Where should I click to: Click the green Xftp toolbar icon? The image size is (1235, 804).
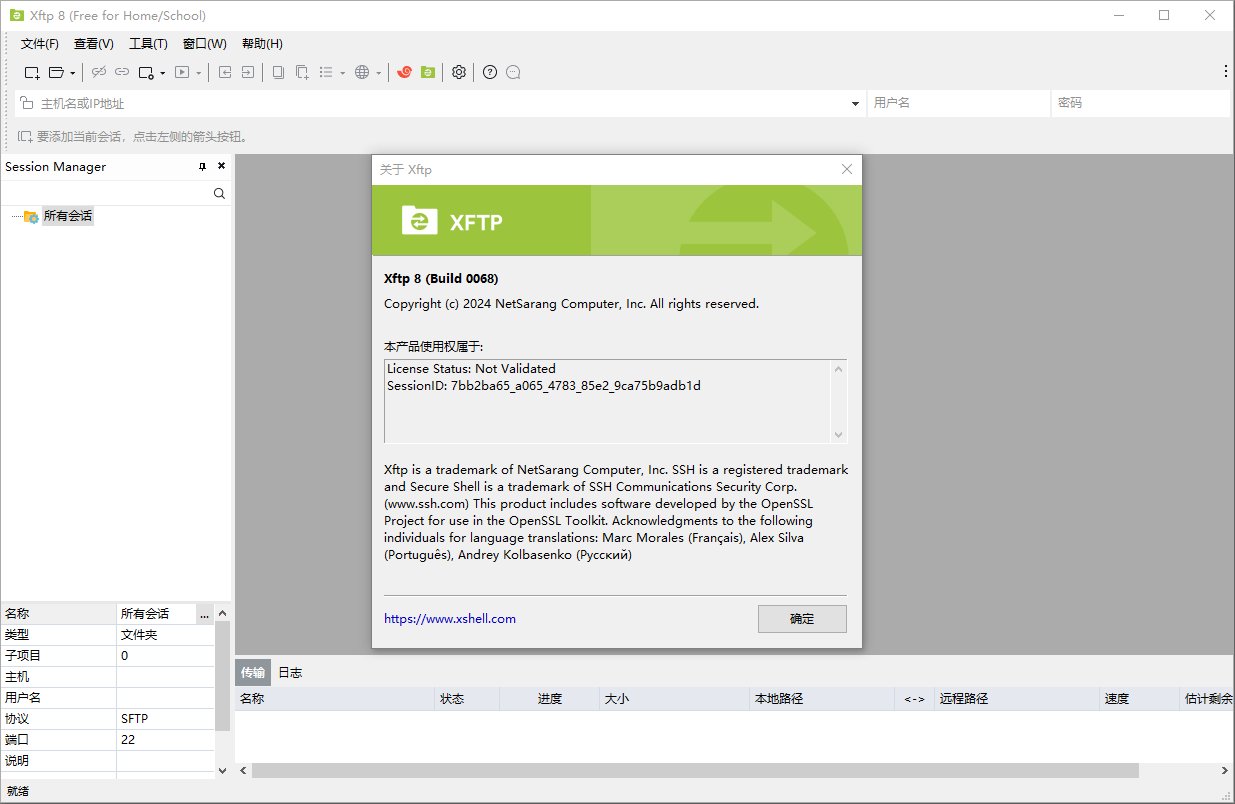tap(428, 72)
